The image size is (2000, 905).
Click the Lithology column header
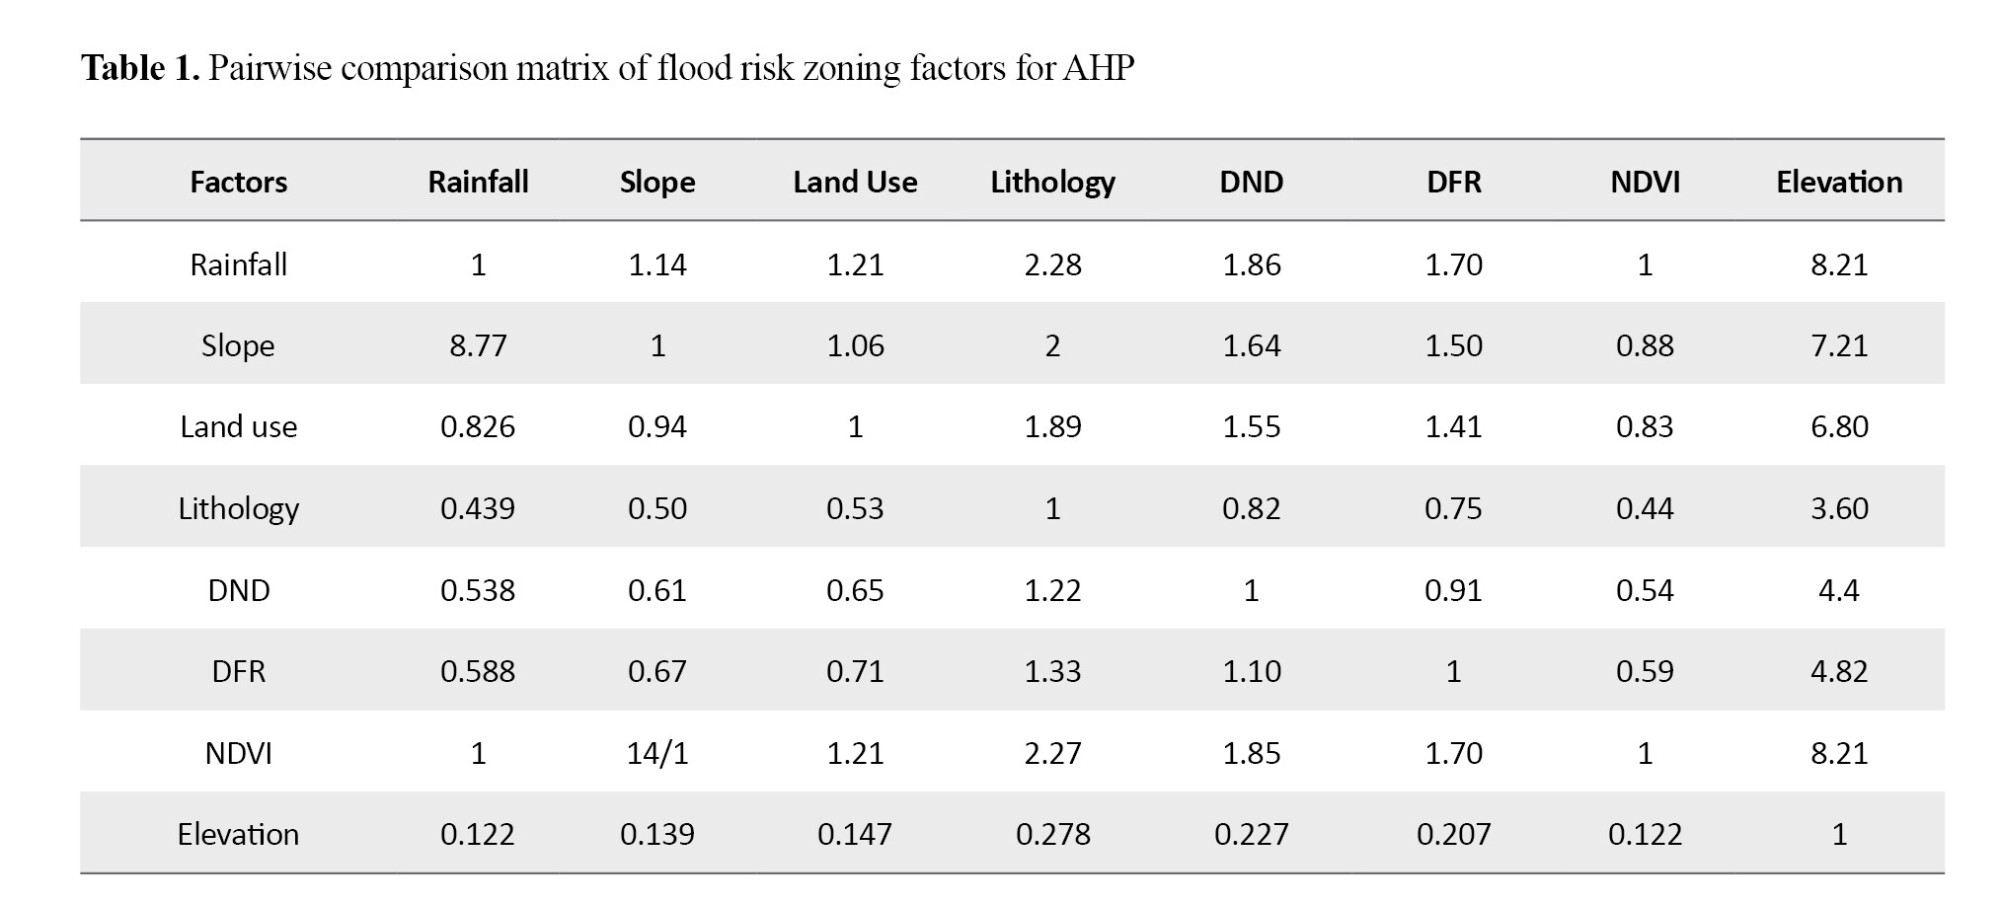(x=1052, y=182)
